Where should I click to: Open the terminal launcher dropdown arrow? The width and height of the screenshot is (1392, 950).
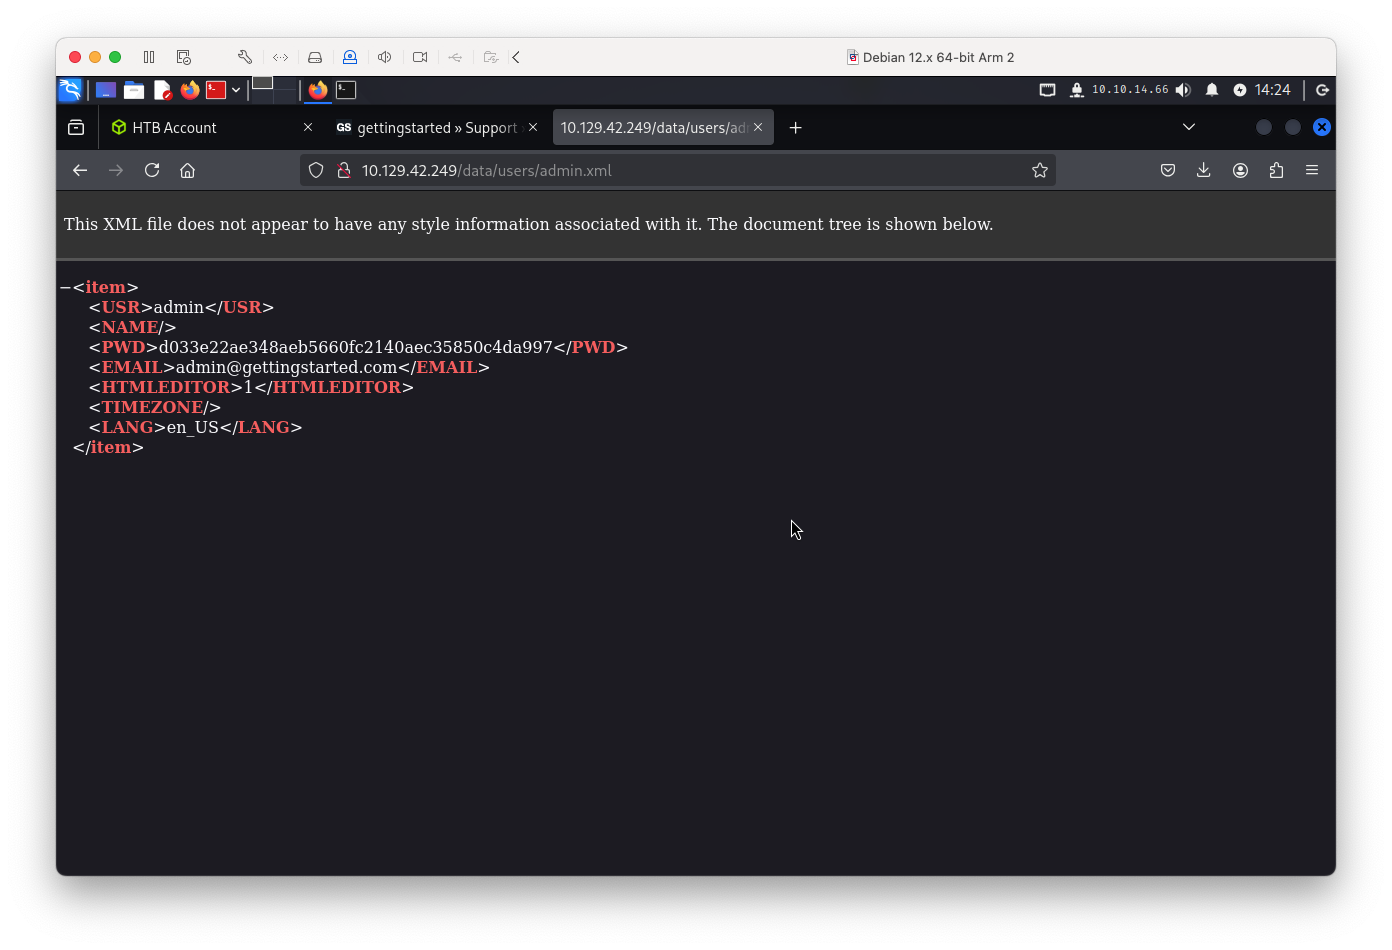236,90
